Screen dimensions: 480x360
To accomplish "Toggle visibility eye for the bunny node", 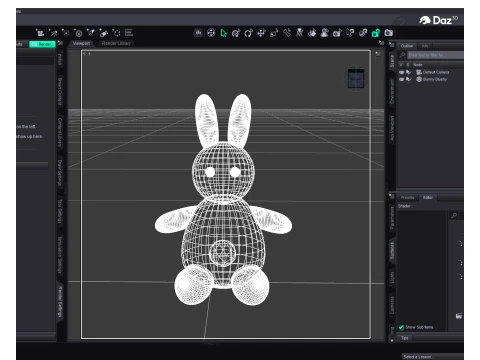I will pos(402,79).
